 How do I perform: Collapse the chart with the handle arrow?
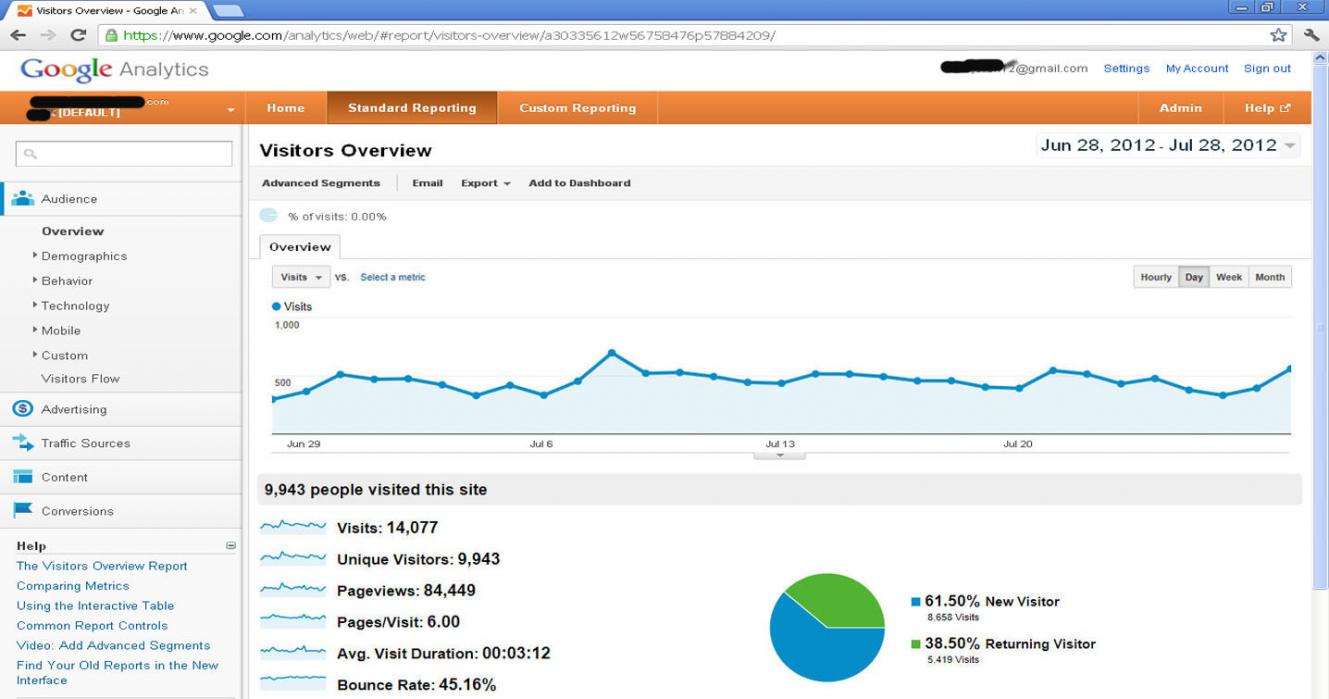(x=779, y=455)
